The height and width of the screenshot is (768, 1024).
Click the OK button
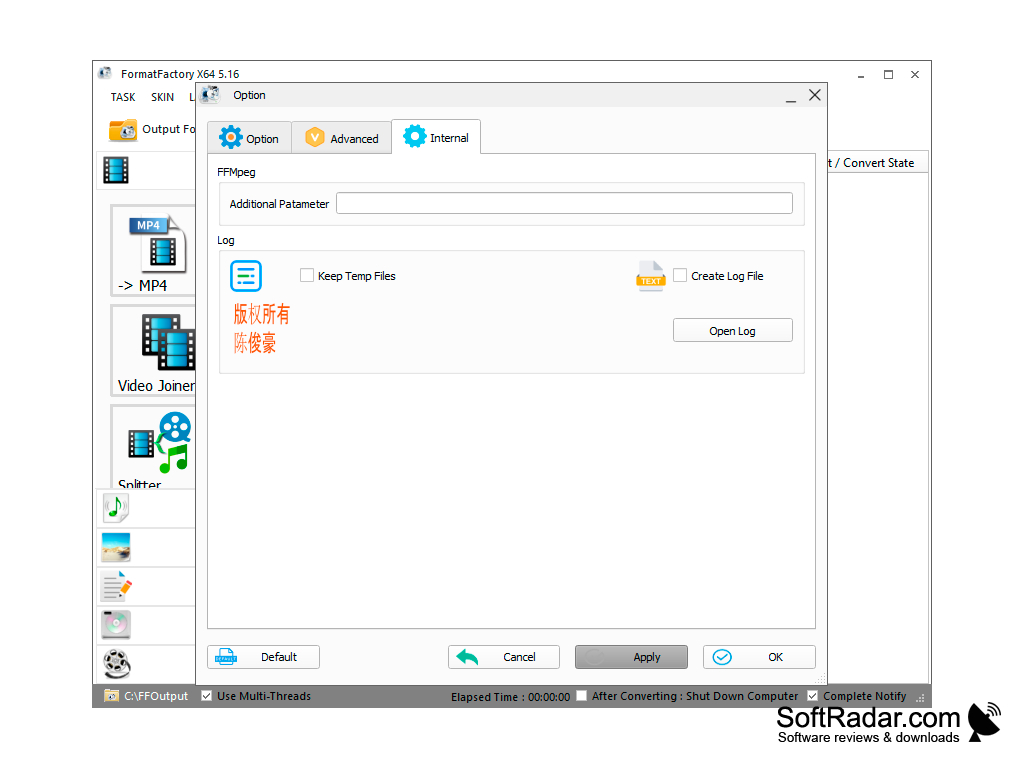point(759,657)
